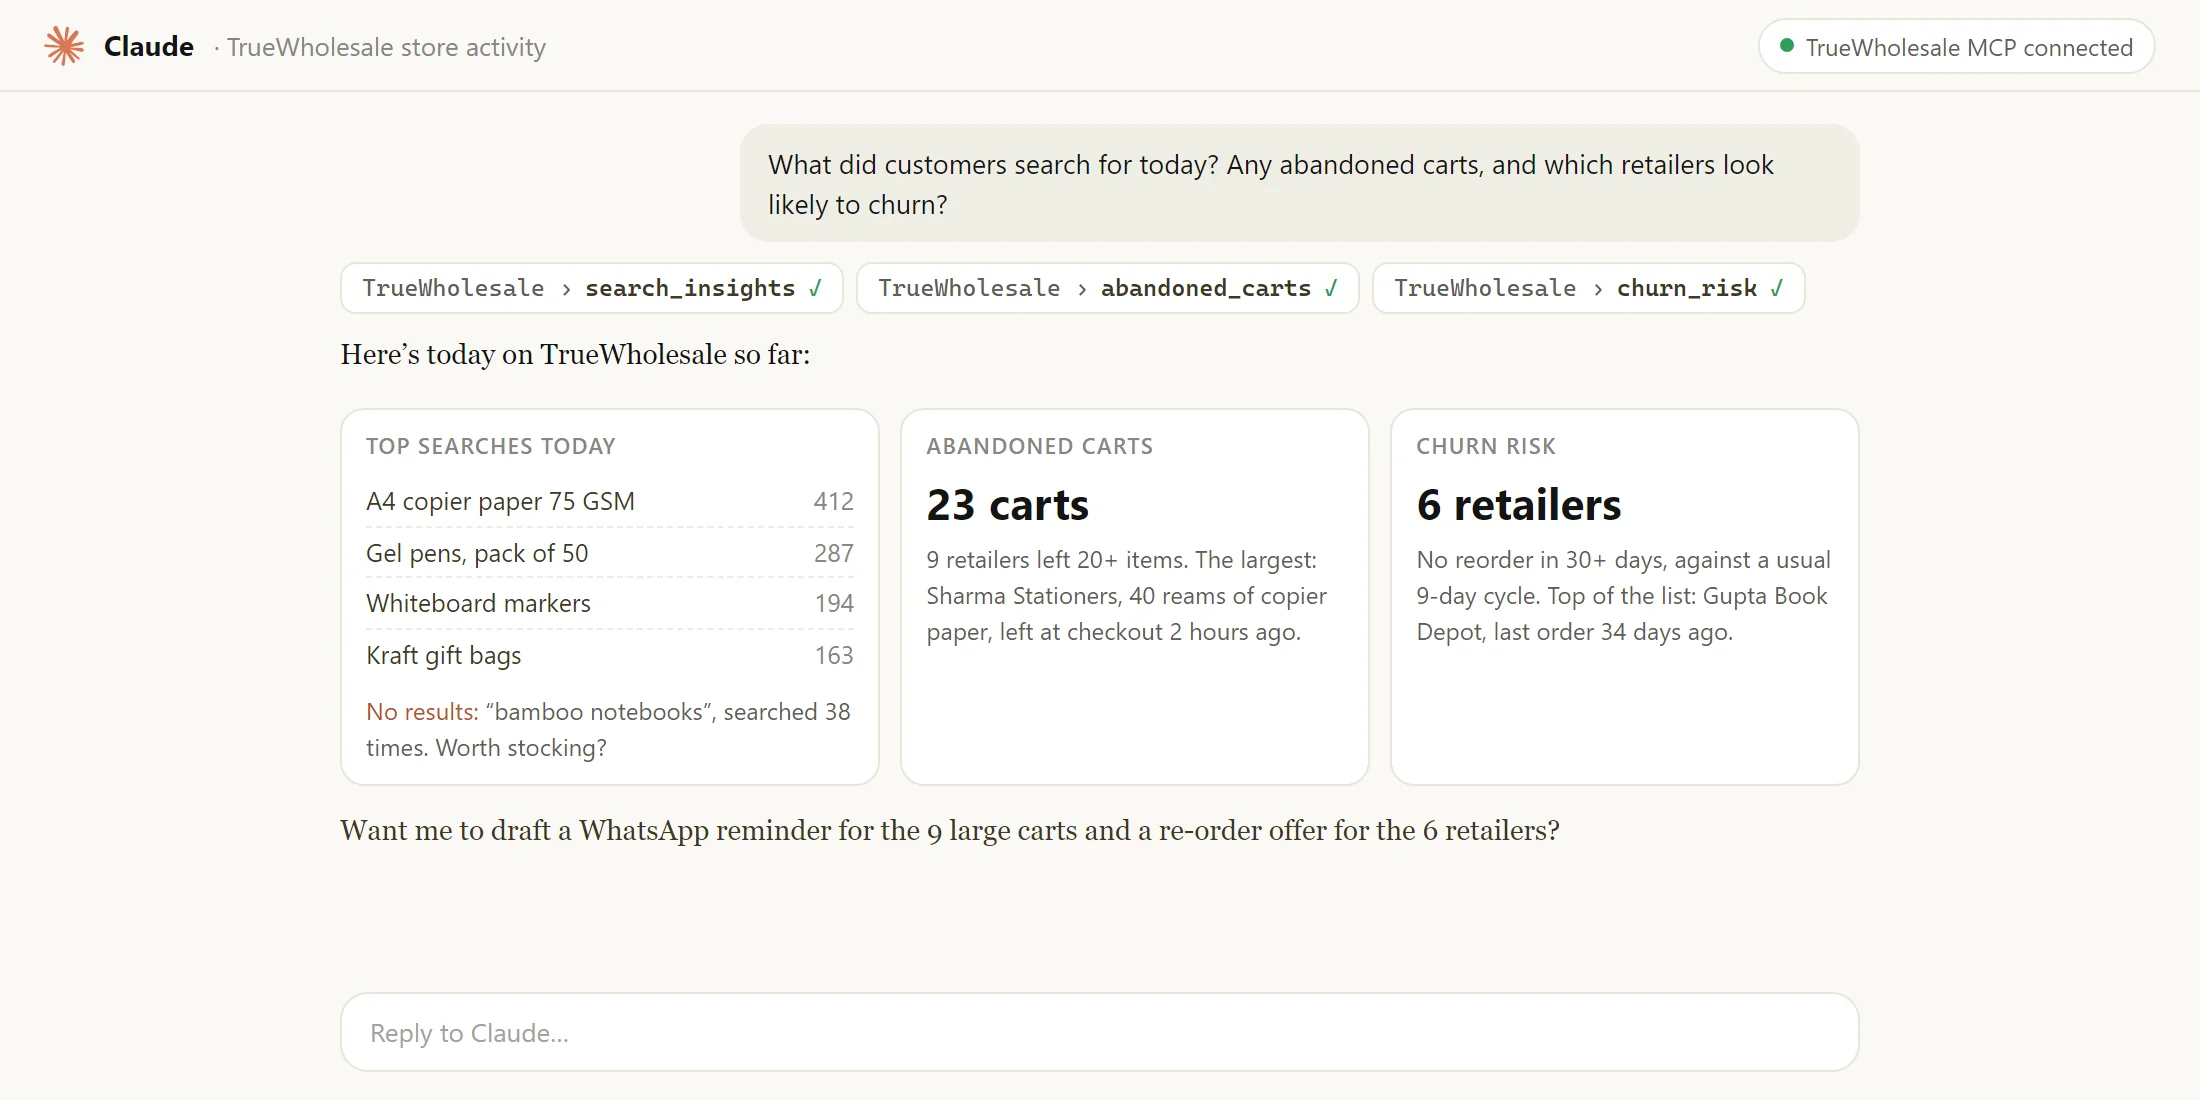2200x1100 pixels.
Task: Click the CHURN RISK card heading
Action: point(1486,446)
